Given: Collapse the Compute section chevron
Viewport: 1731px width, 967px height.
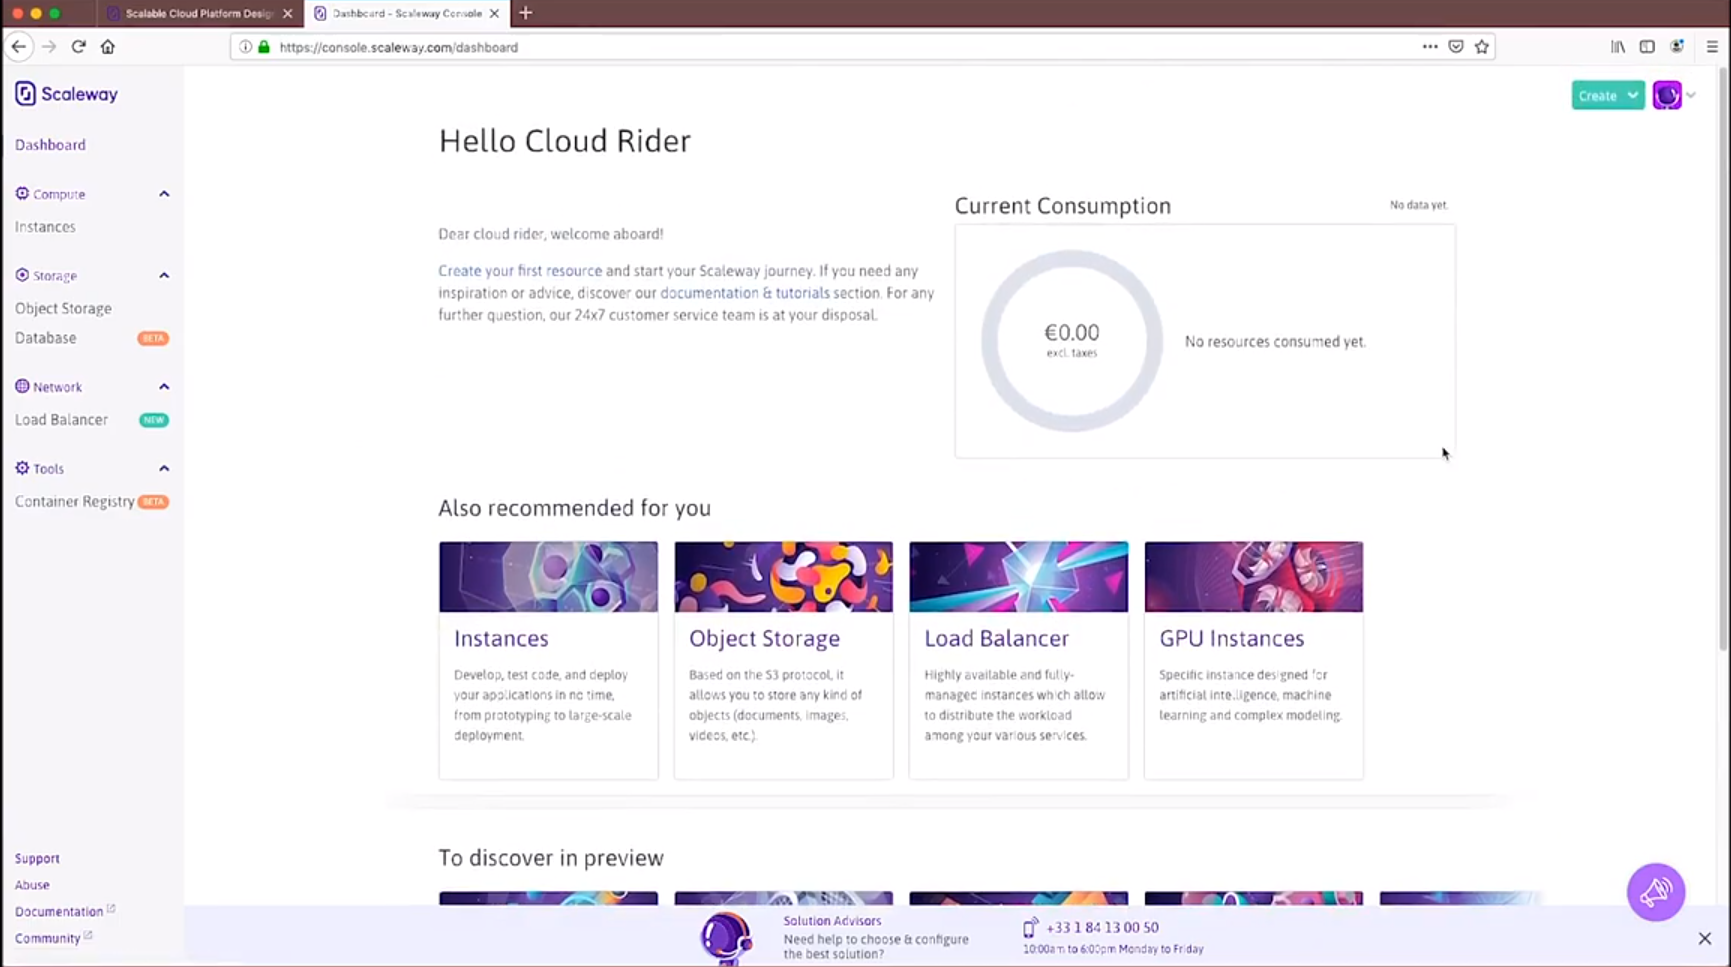Looking at the screenshot, I should pyautogui.click(x=164, y=194).
